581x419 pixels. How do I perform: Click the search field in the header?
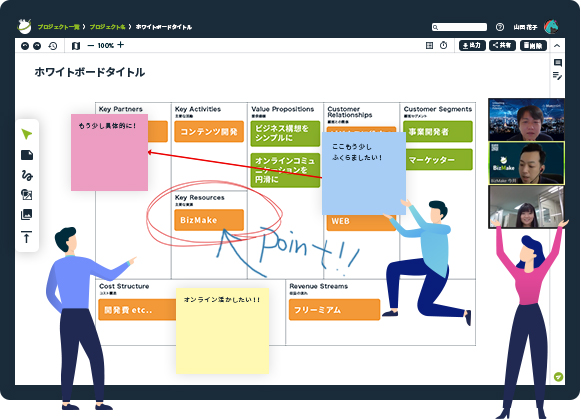point(459,27)
